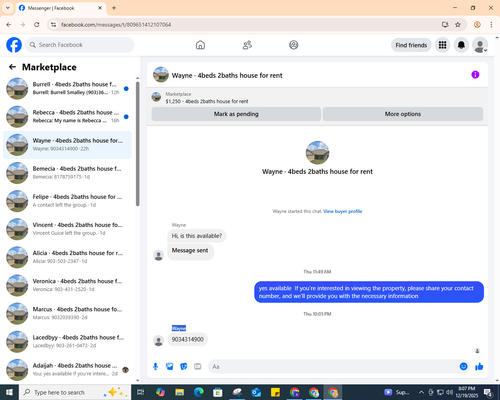Click the Find friends button
This screenshot has width=500, height=400.
coord(411,45)
